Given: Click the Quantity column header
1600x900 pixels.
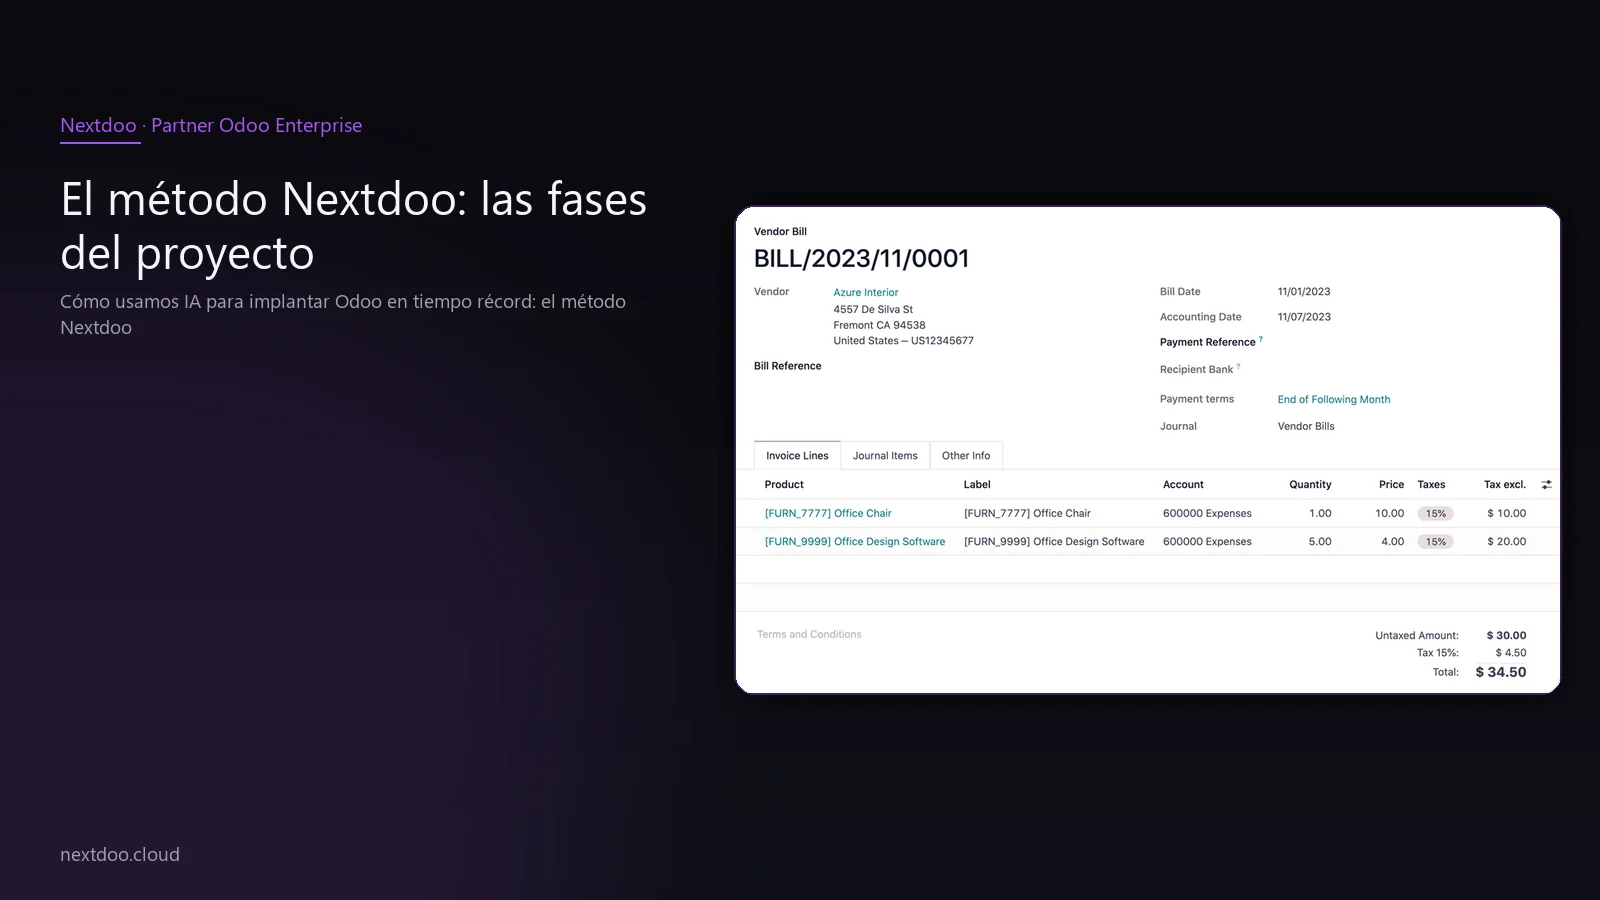Looking at the screenshot, I should pyautogui.click(x=1310, y=485).
